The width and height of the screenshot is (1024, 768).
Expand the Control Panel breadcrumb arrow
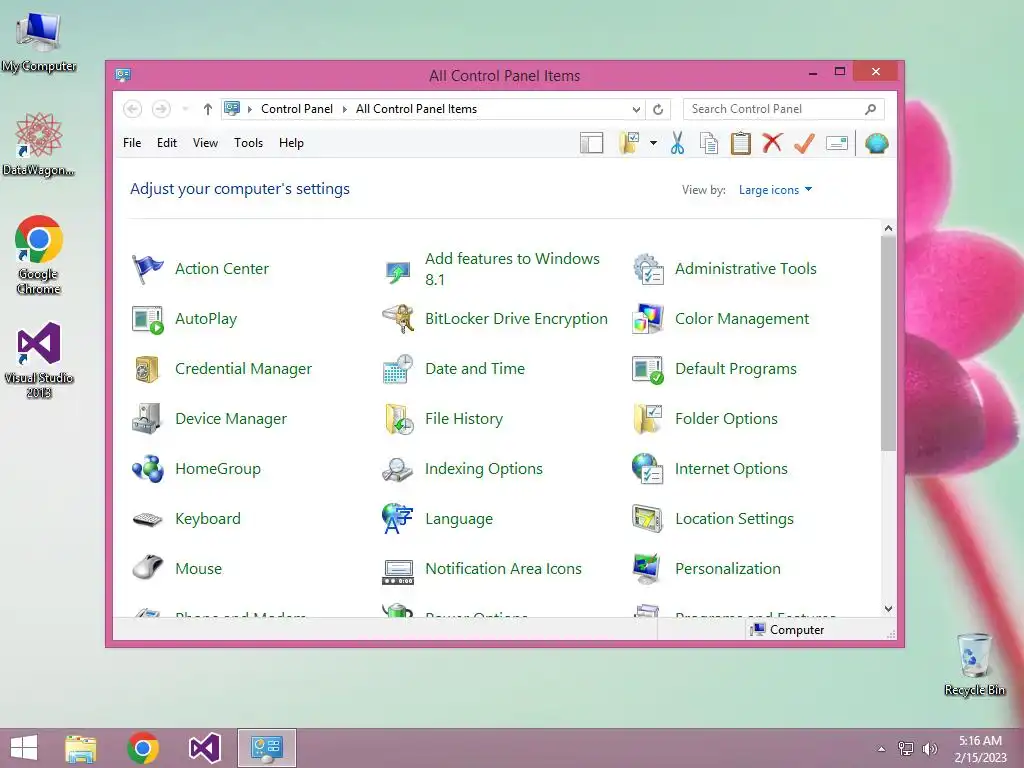pos(249,109)
